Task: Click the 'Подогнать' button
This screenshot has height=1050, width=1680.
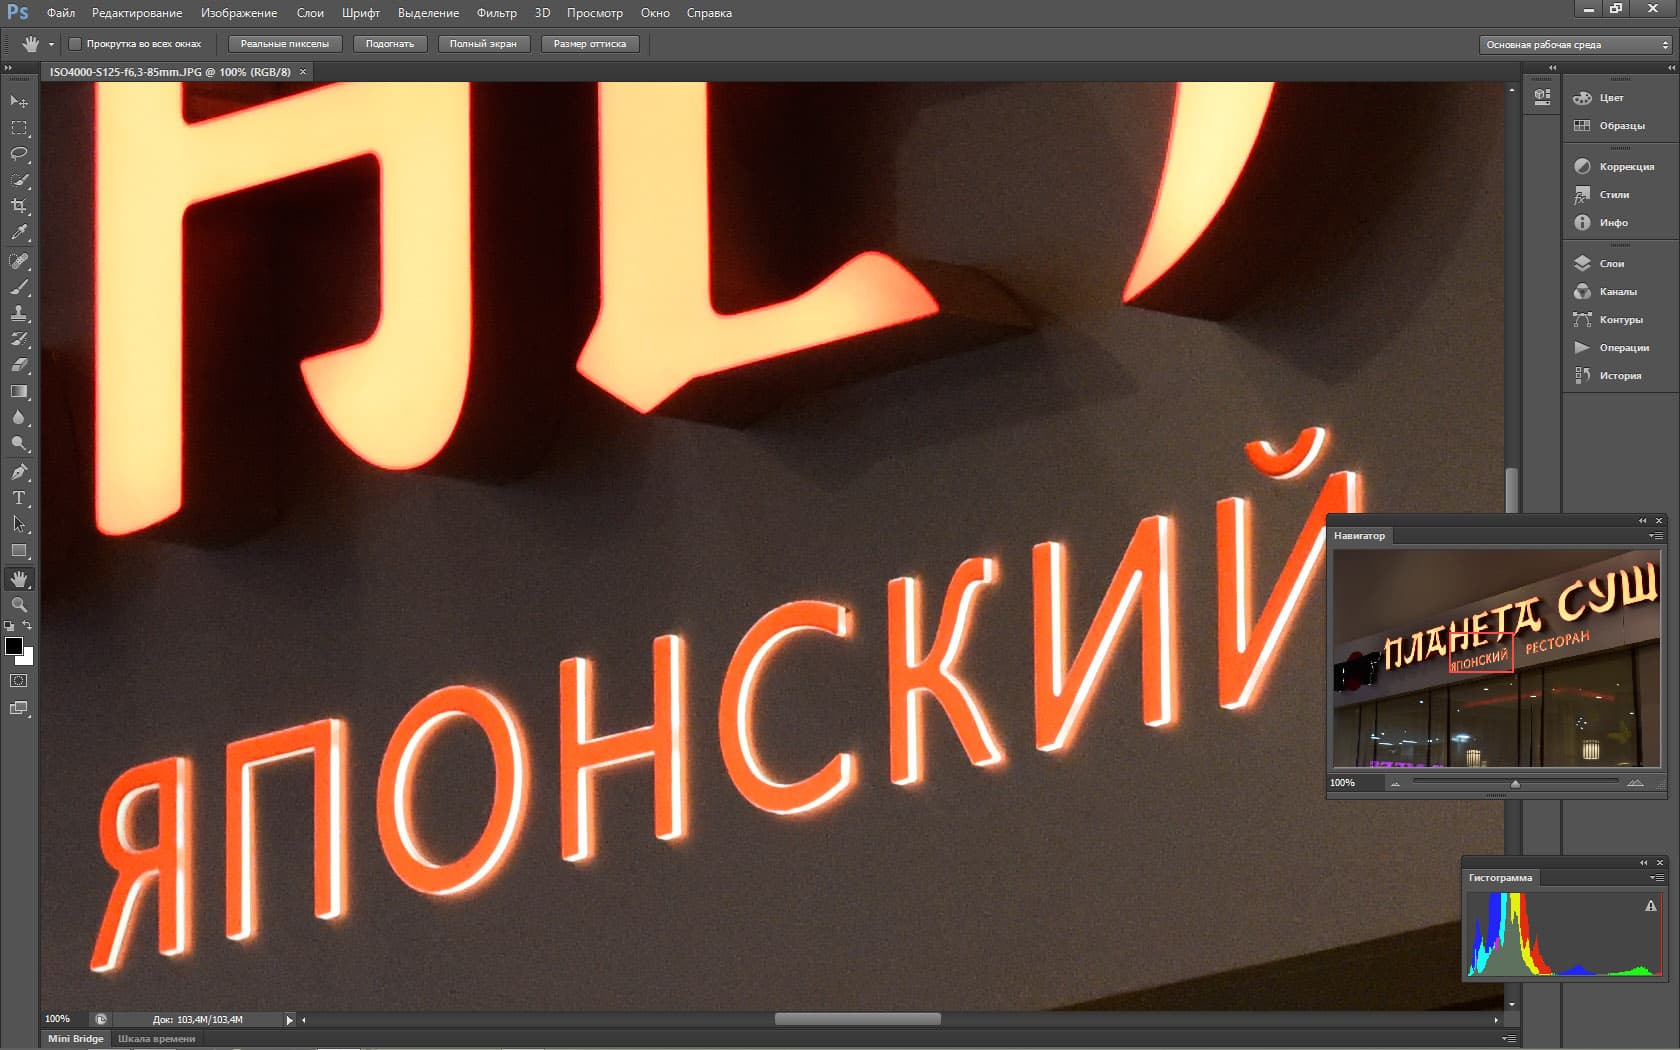Action: pyautogui.click(x=390, y=44)
